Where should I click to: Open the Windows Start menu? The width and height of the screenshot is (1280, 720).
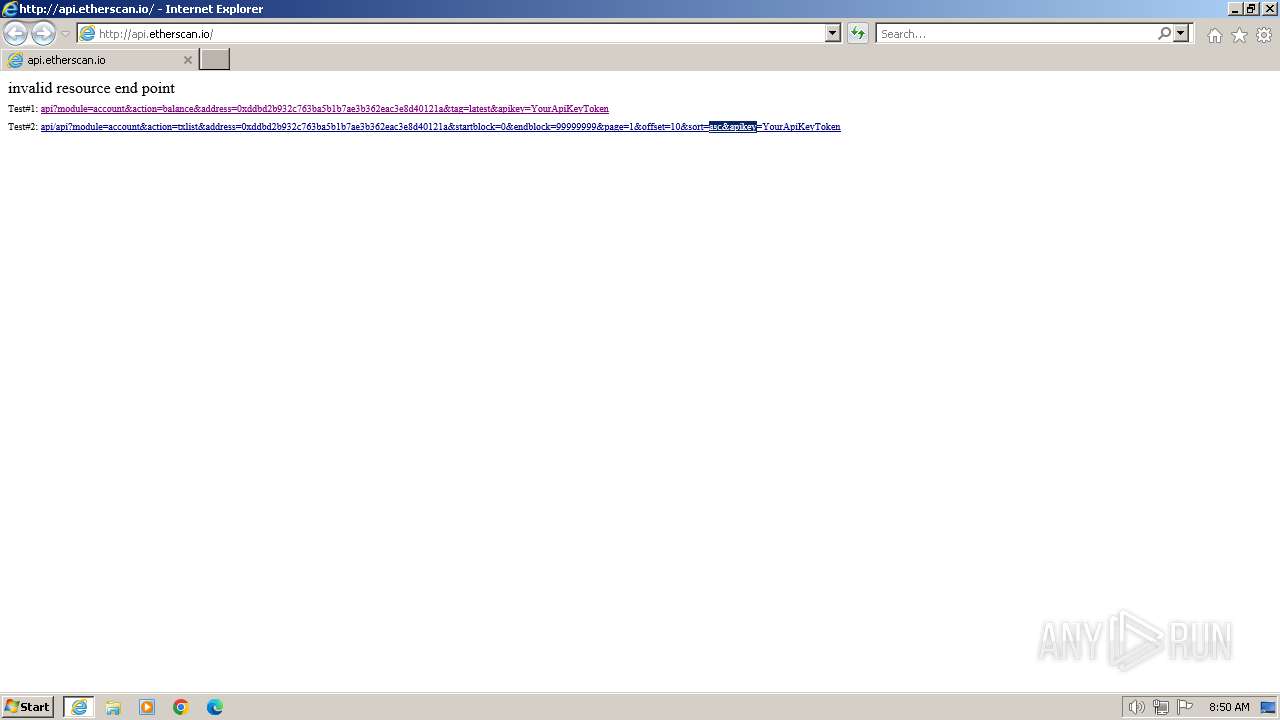28,707
